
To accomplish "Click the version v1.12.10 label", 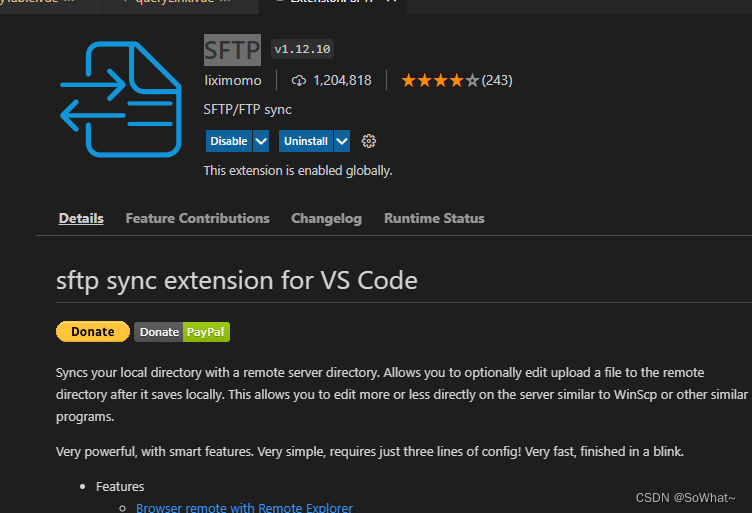I will (302, 49).
